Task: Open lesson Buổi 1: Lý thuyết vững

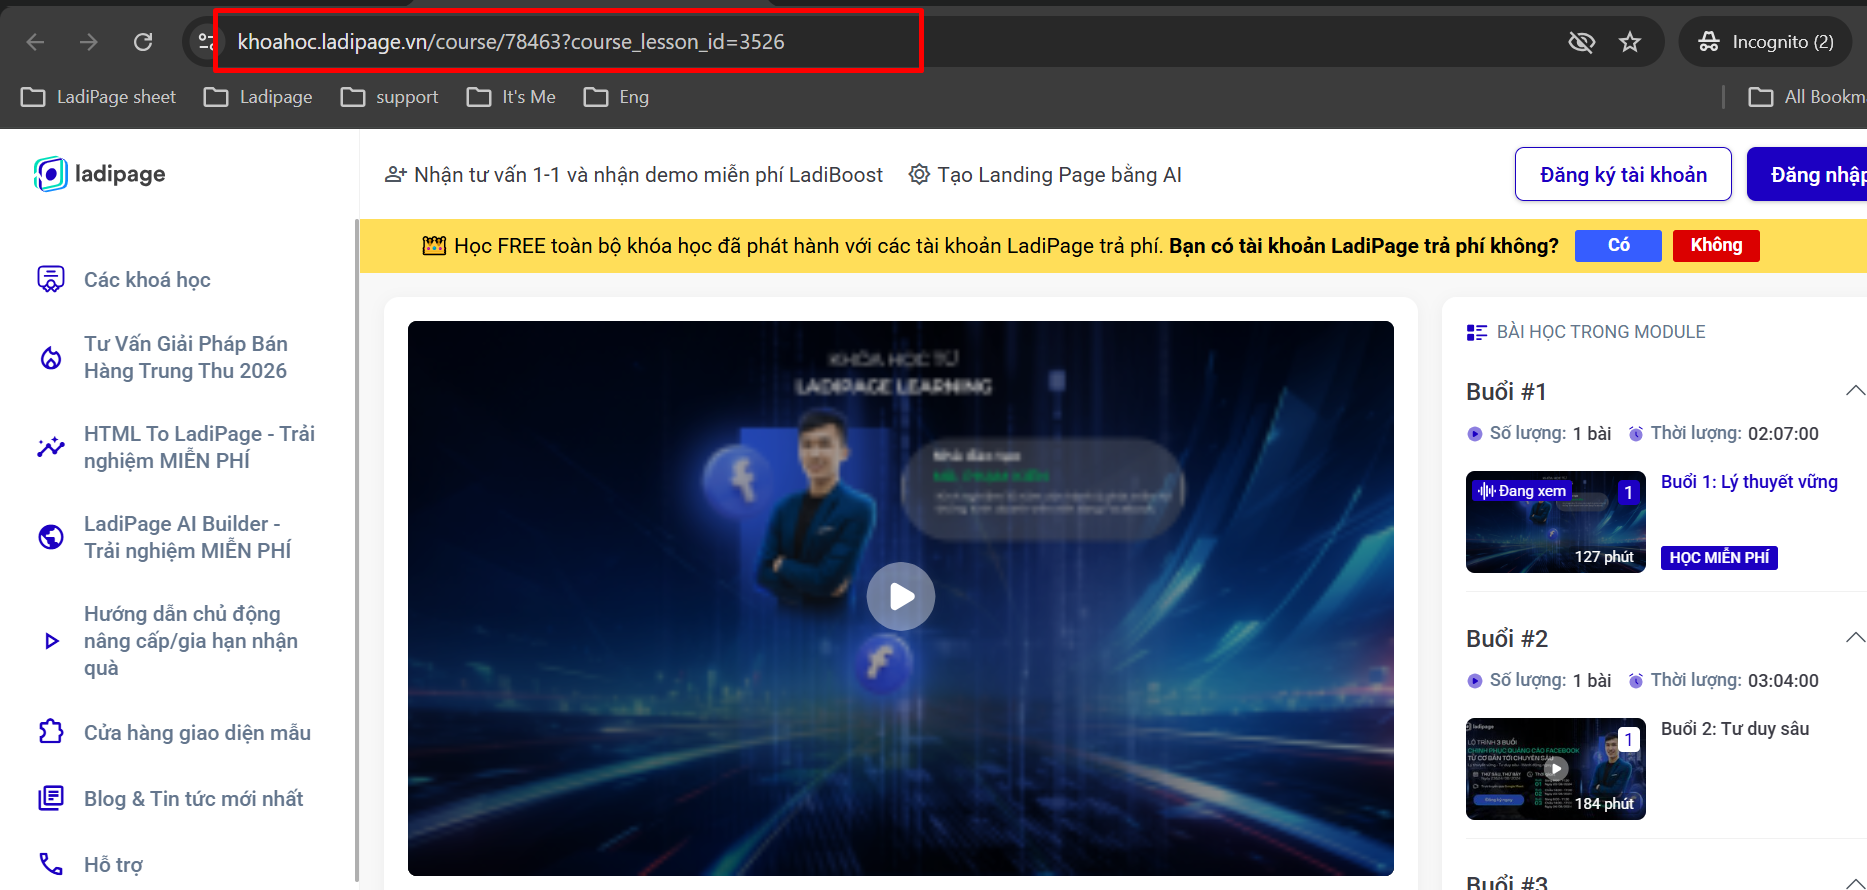Action: (1749, 482)
